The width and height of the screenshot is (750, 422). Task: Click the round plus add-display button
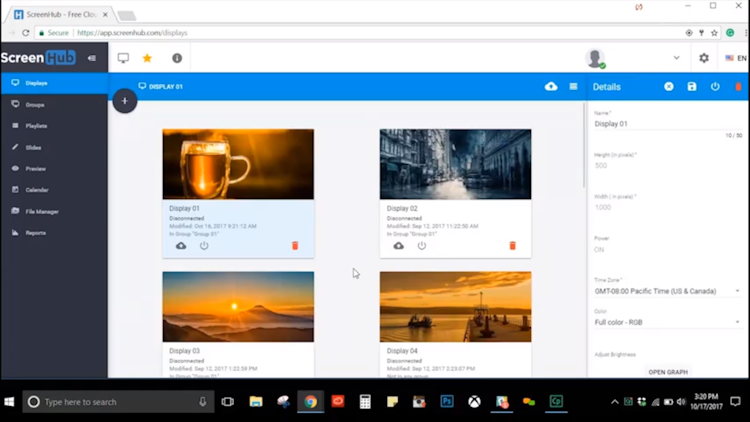click(125, 101)
